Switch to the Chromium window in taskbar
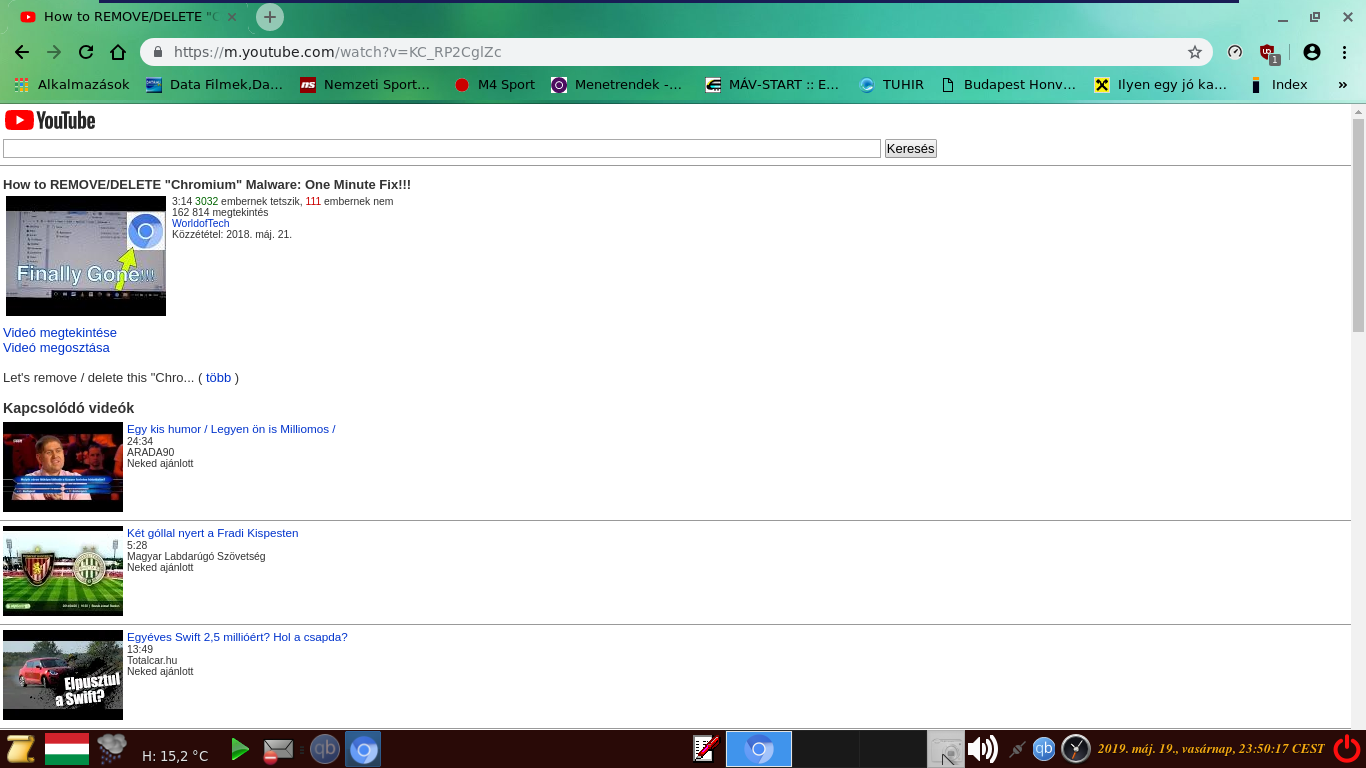 (x=759, y=749)
